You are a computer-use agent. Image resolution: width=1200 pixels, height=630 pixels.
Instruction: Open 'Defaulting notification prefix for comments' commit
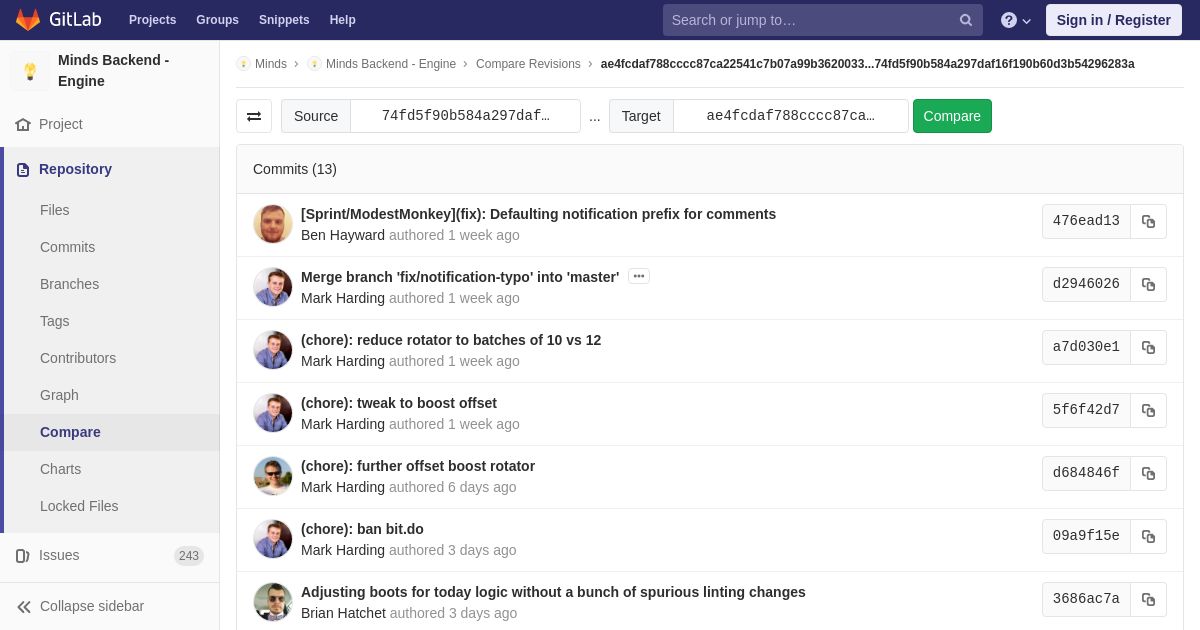coord(538,214)
